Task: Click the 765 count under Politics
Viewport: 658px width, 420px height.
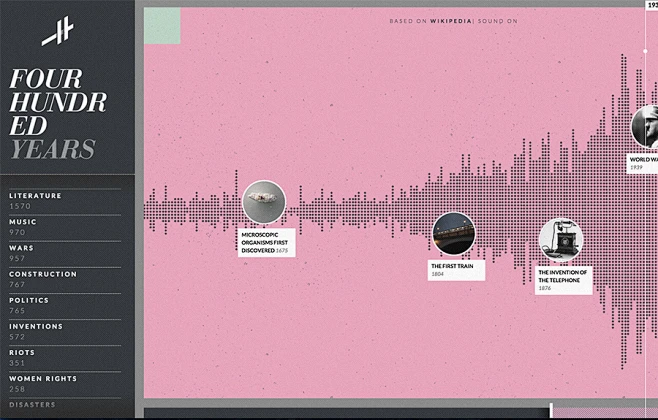Action: (17, 310)
